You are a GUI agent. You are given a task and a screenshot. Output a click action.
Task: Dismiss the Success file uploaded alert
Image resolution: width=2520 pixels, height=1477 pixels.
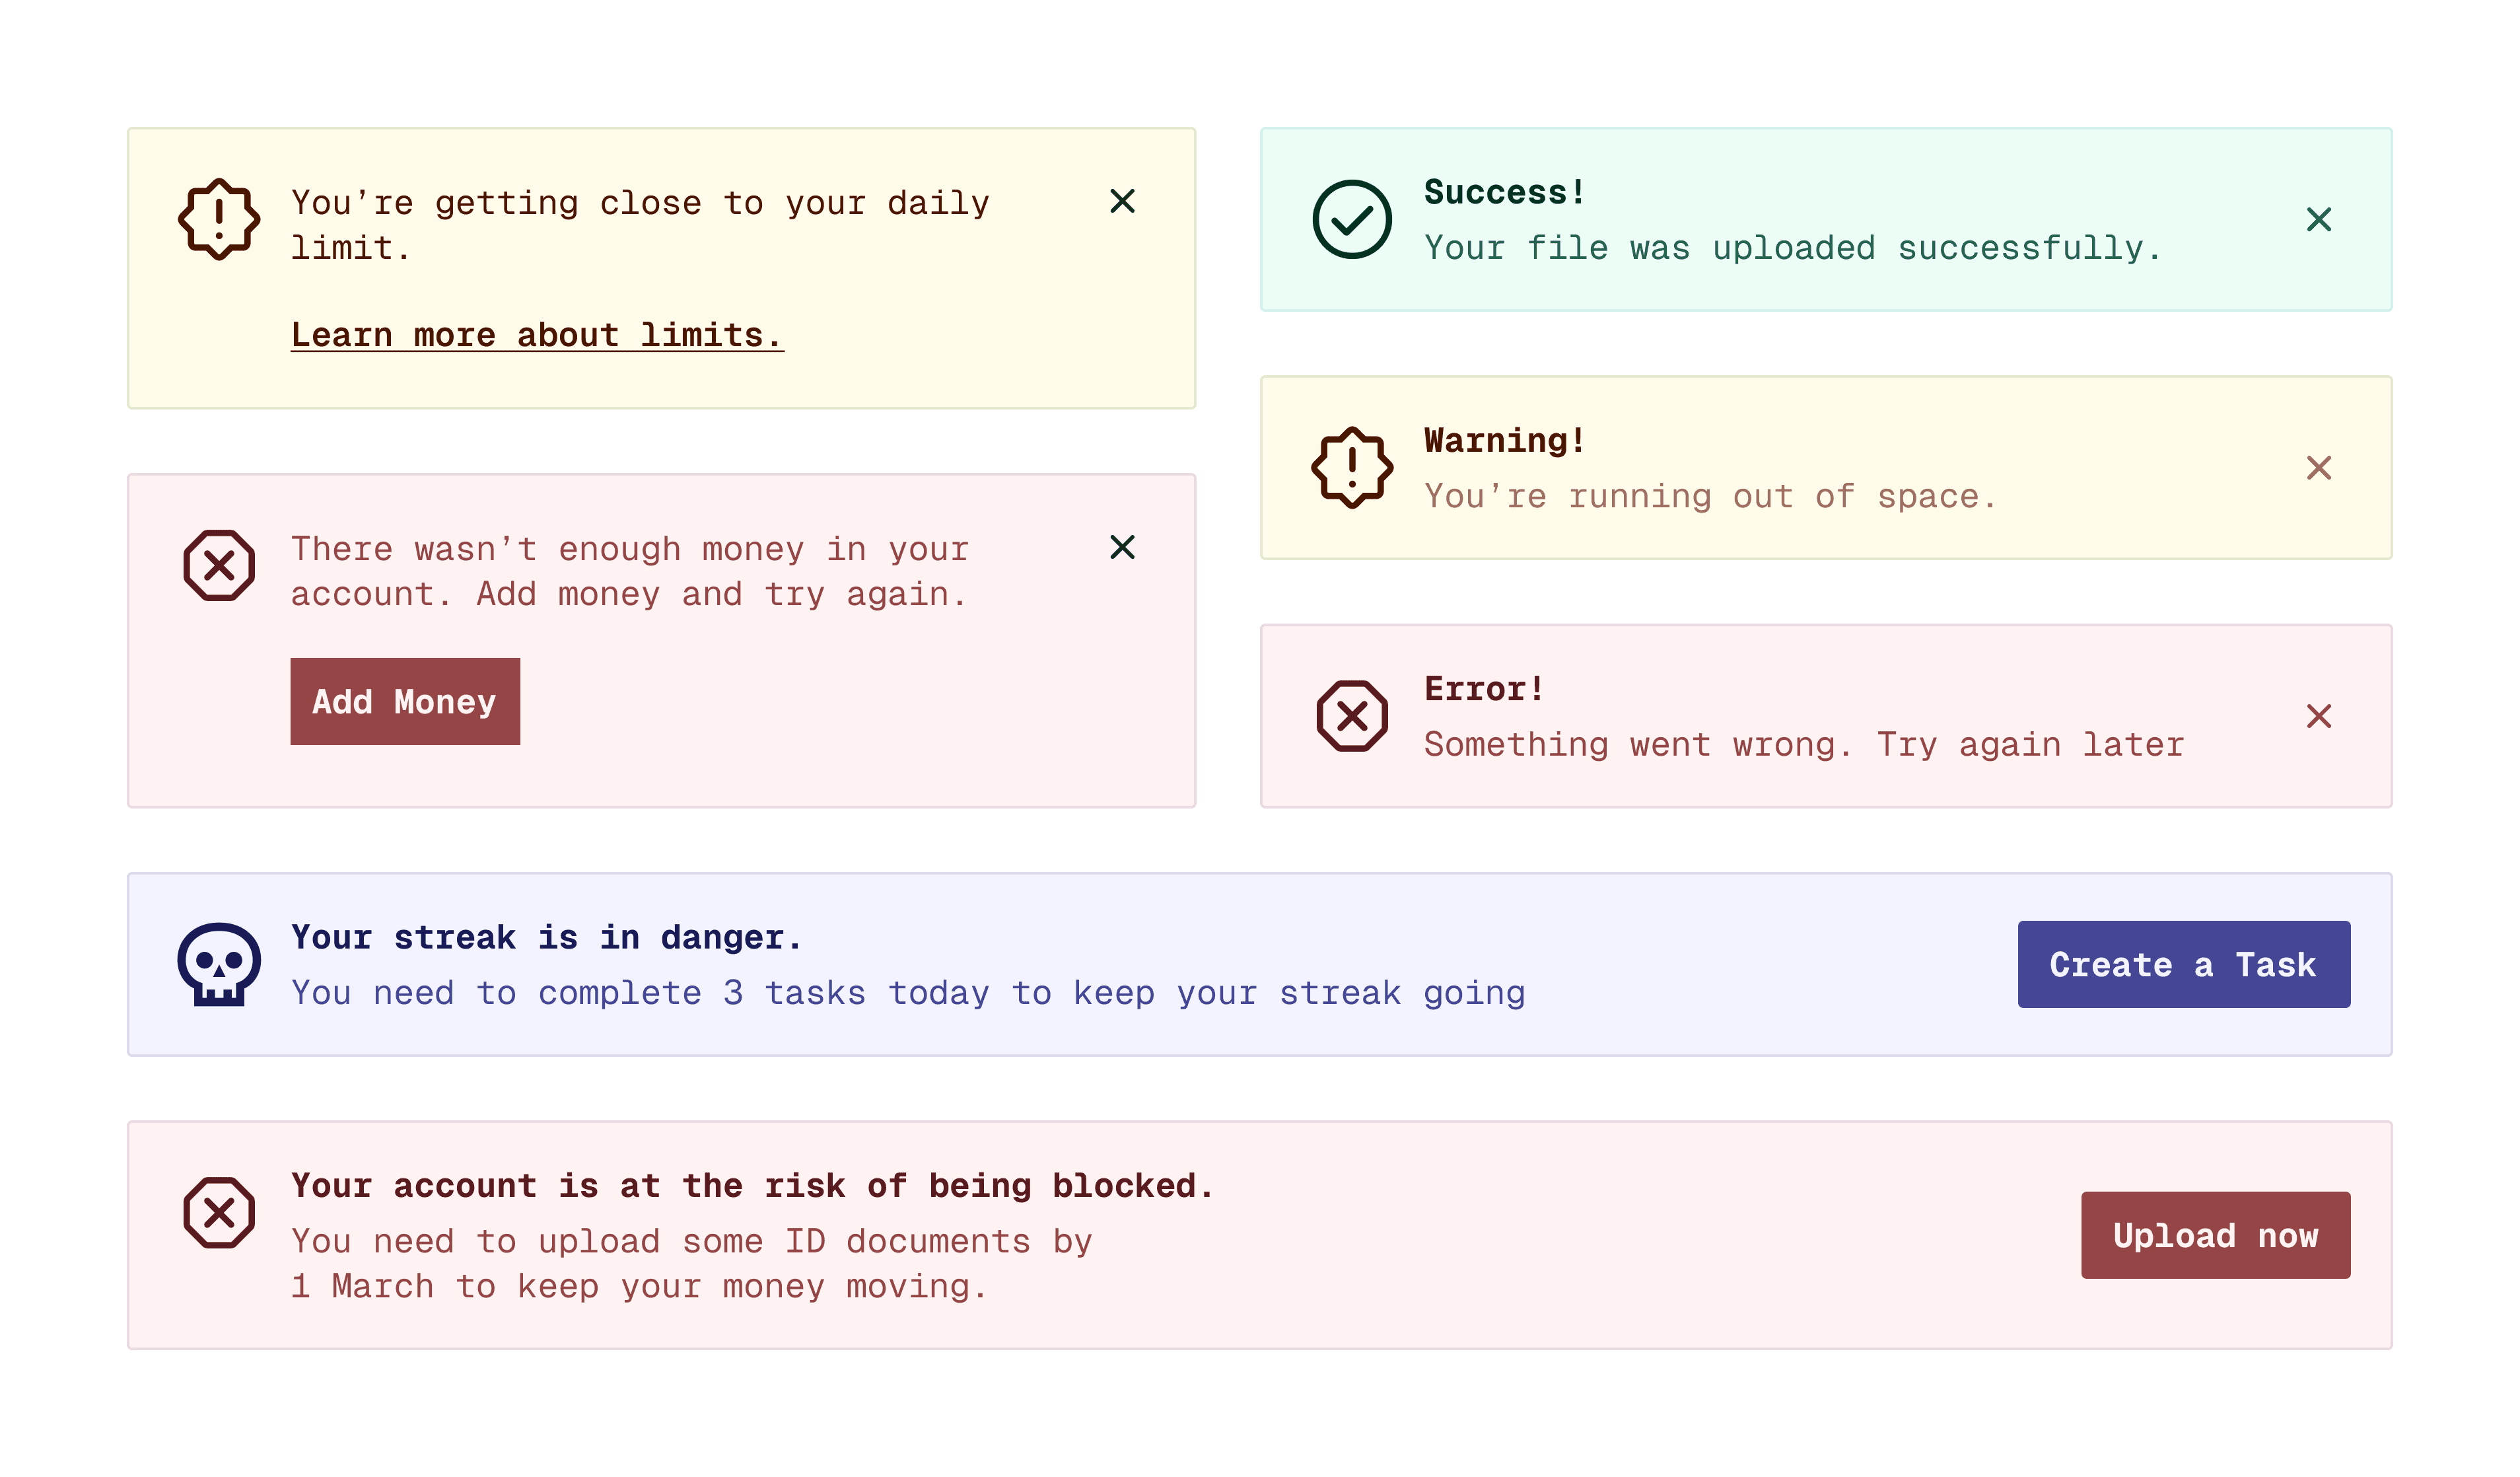(x=2318, y=219)
